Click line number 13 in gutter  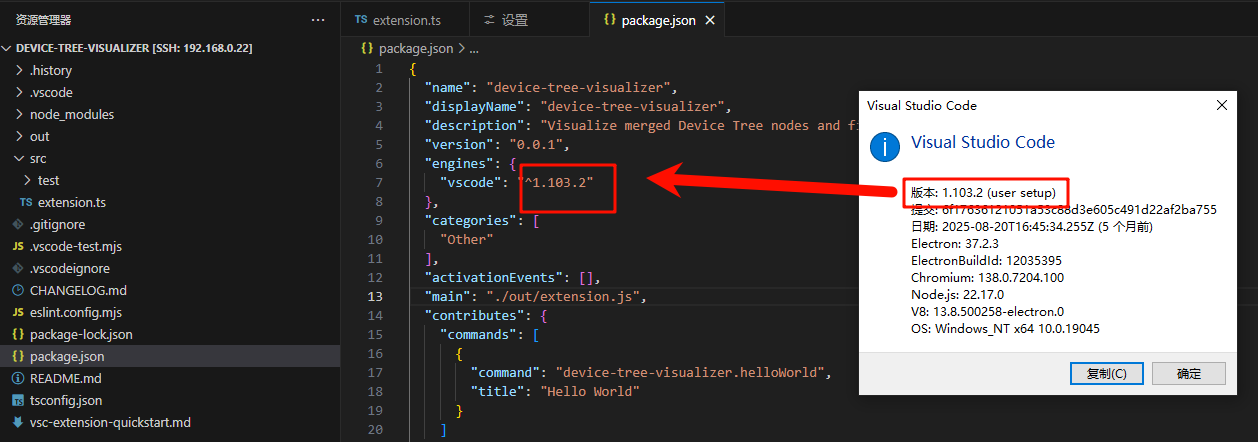point(375,296)
